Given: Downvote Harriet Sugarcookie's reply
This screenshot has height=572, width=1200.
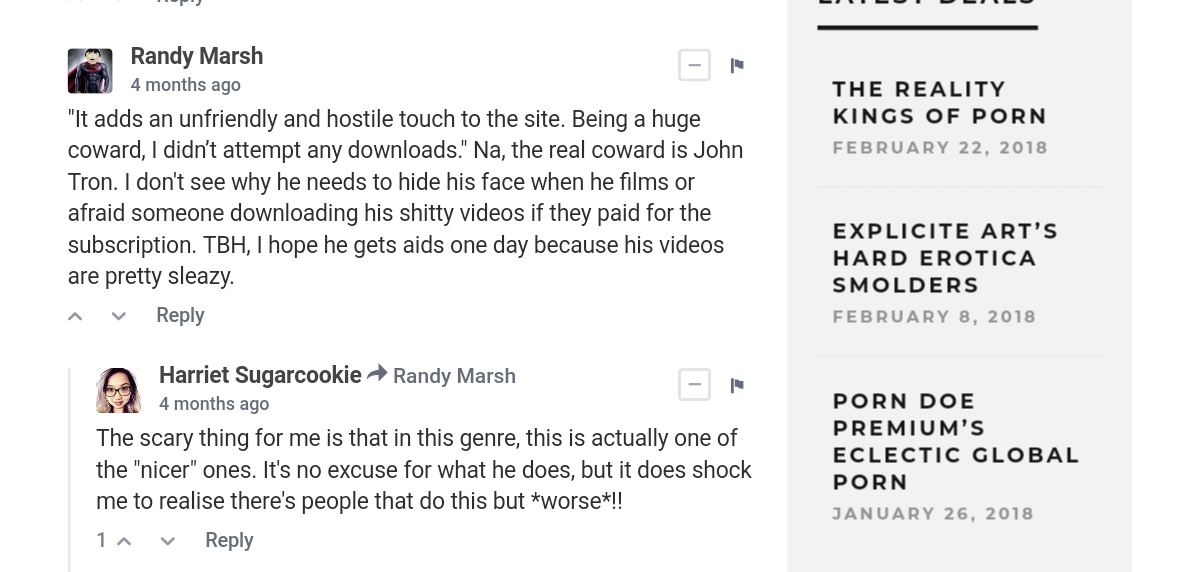Looking at the screenshot, I should click(x=168, y=541).
